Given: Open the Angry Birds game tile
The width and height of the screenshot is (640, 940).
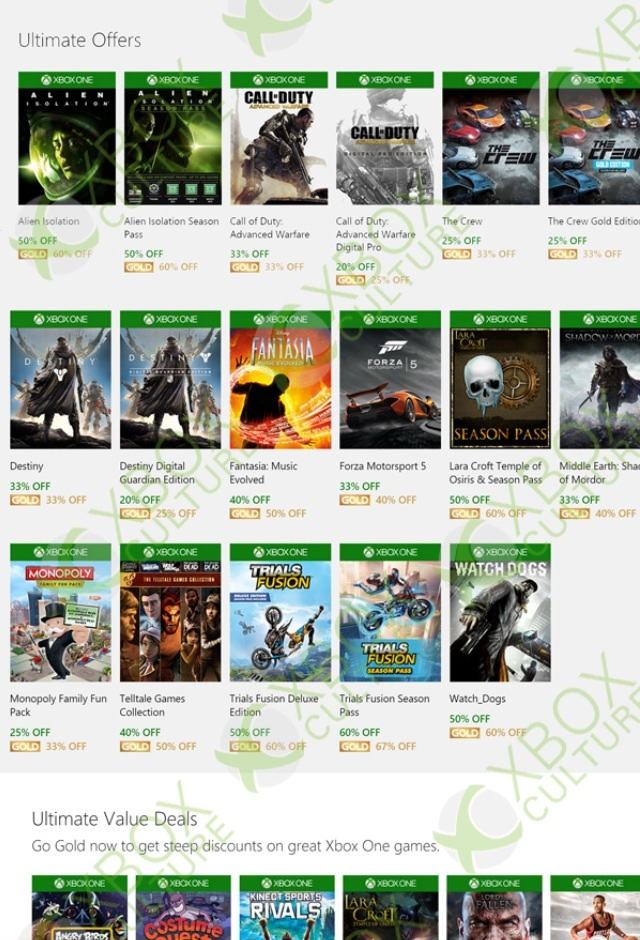Looking at the screenshot, I should tap(80, 907).
